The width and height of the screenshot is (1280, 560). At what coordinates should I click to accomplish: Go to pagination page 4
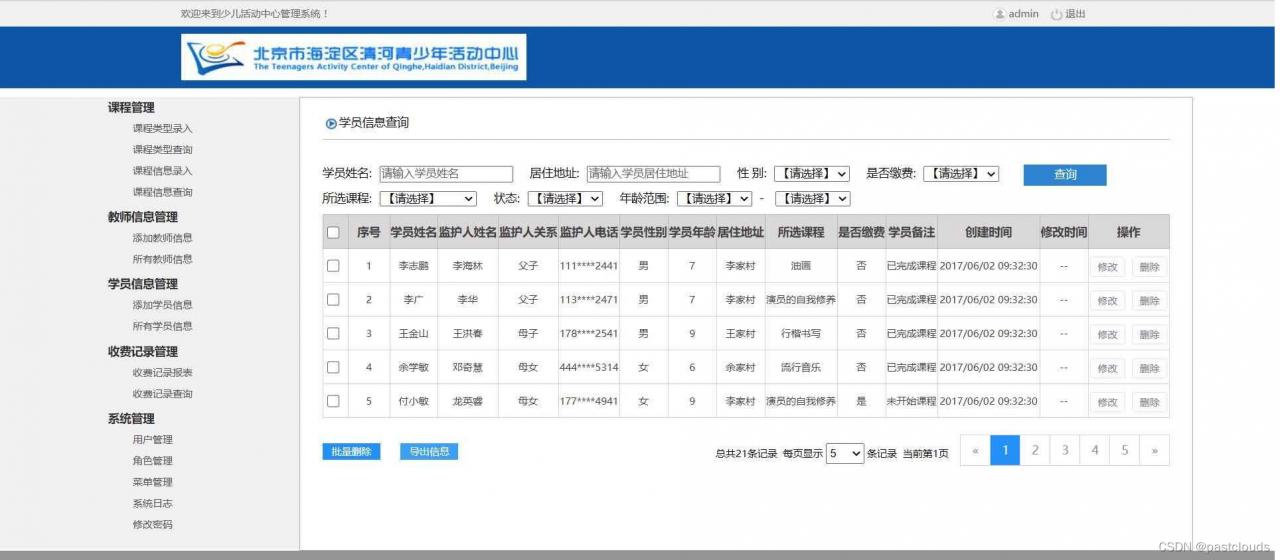1095,450
